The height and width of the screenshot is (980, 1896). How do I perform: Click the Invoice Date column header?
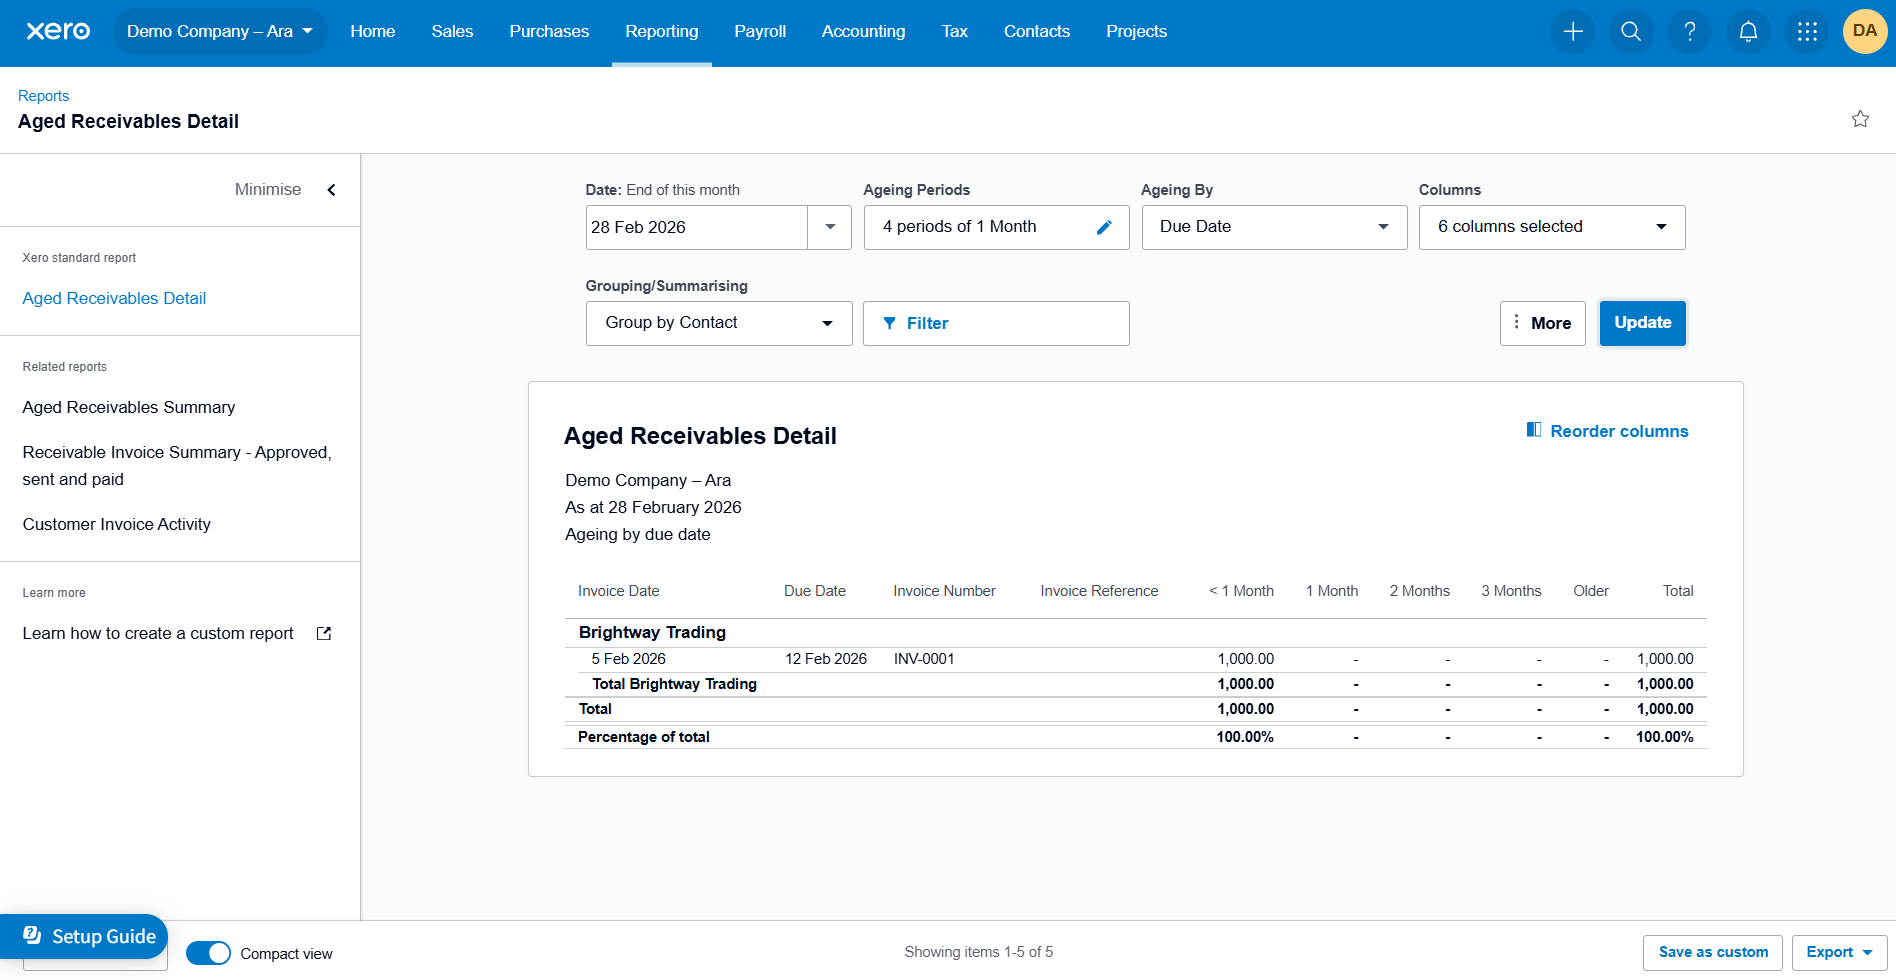[x=618, y=591]
